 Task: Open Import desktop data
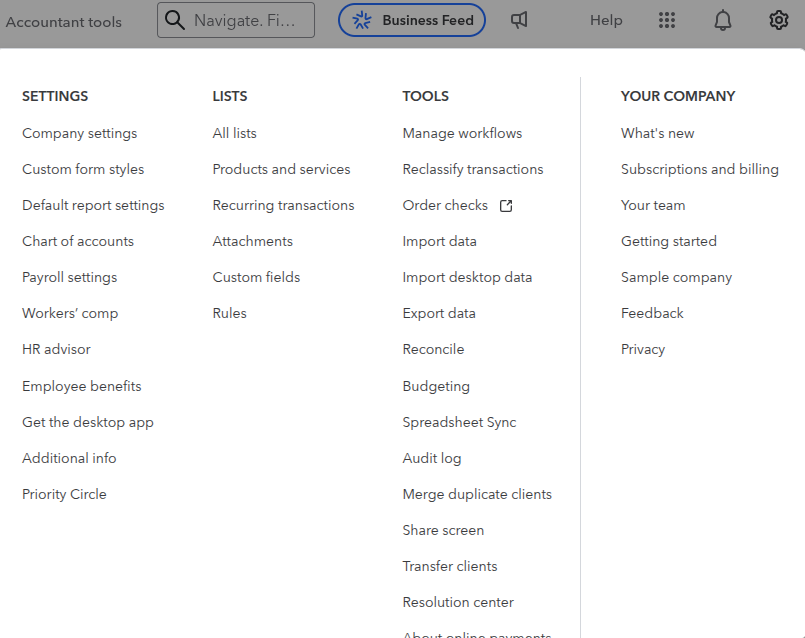[x=467, y=277]
